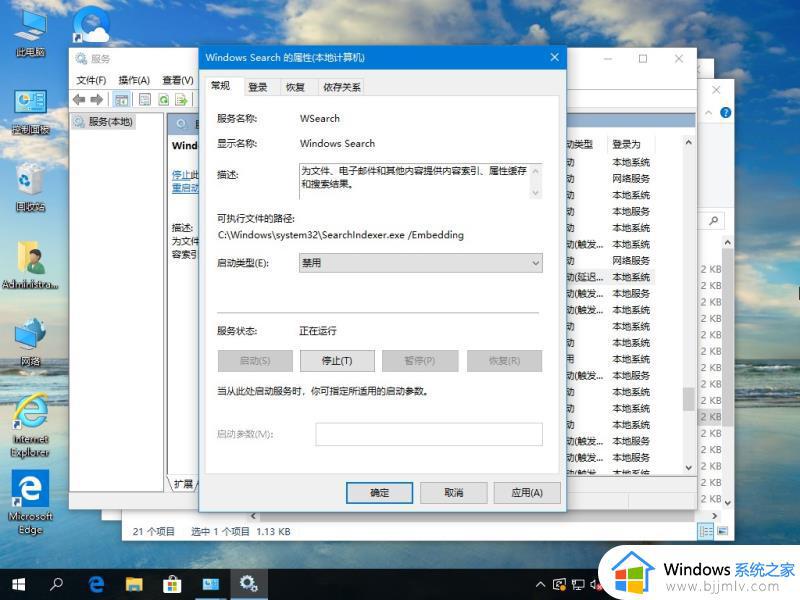Open the Action (操作) menu in Services
Image resolution: width=800 pixels, height=600 pixels.
point(134,80)
